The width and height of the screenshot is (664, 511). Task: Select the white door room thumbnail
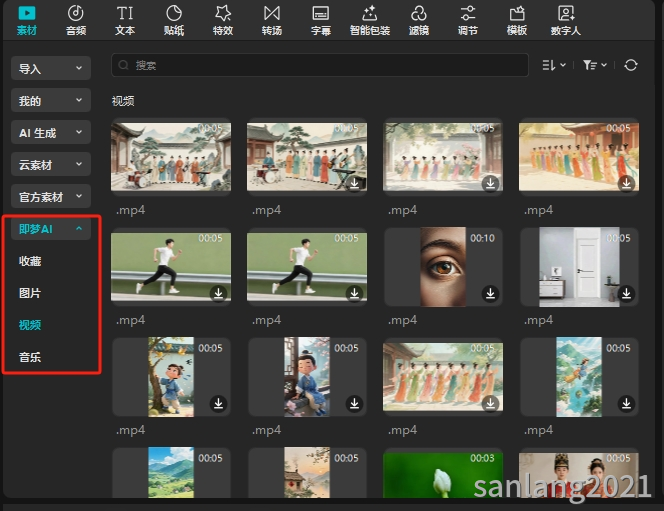click(x=579, y=267)
